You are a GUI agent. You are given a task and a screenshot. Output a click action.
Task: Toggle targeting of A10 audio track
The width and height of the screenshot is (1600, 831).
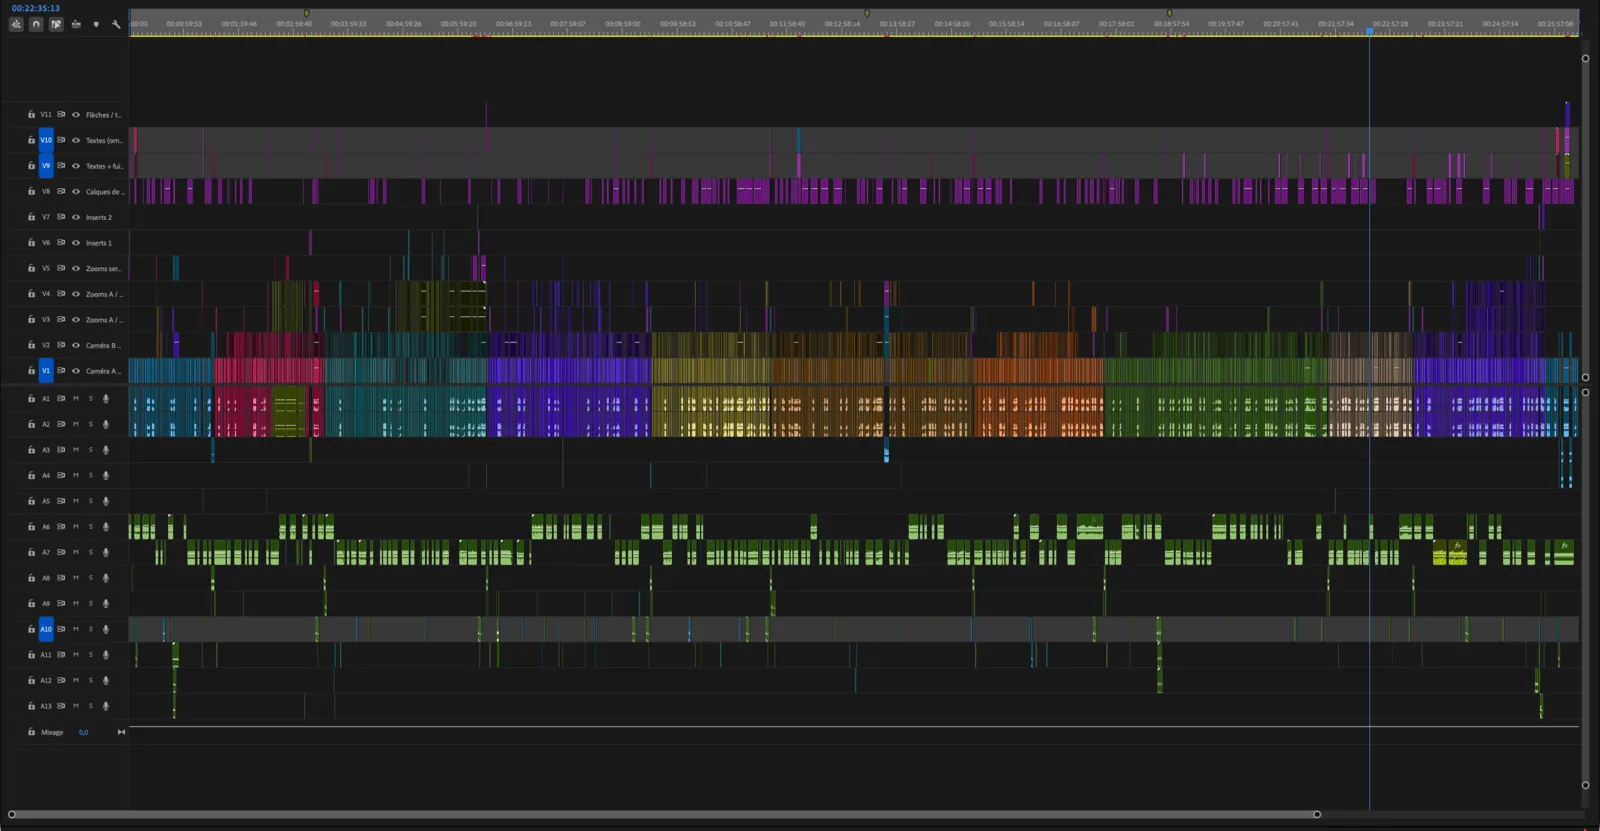click(46, 629)
